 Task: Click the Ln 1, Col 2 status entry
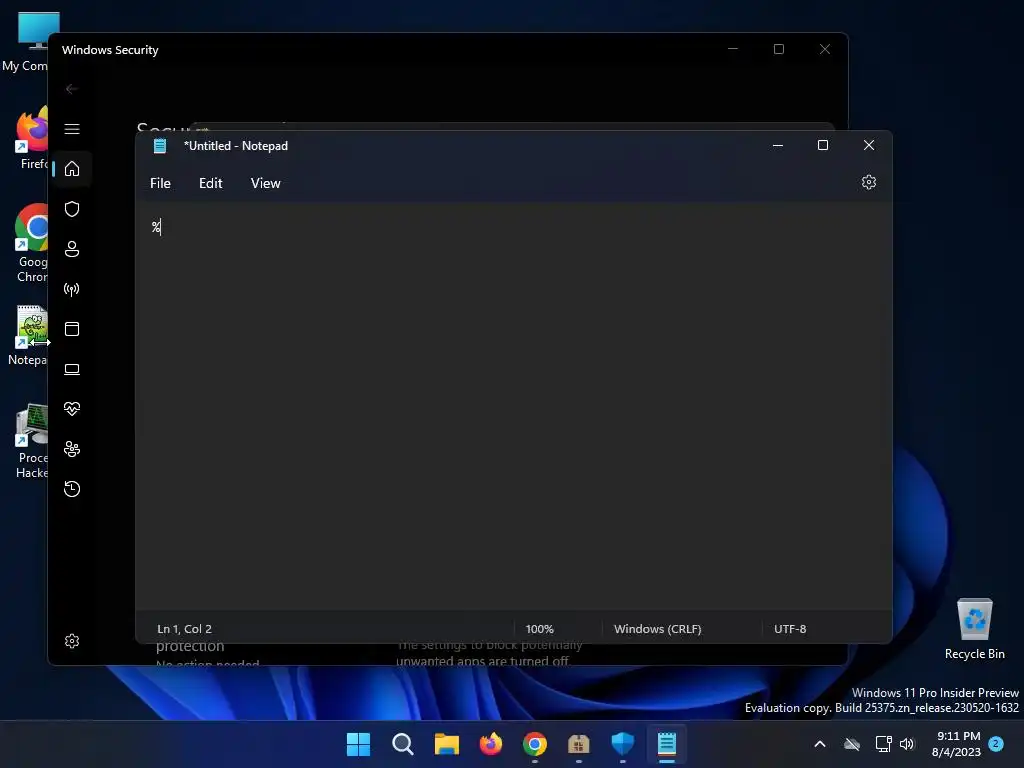[x=184, y=629]
